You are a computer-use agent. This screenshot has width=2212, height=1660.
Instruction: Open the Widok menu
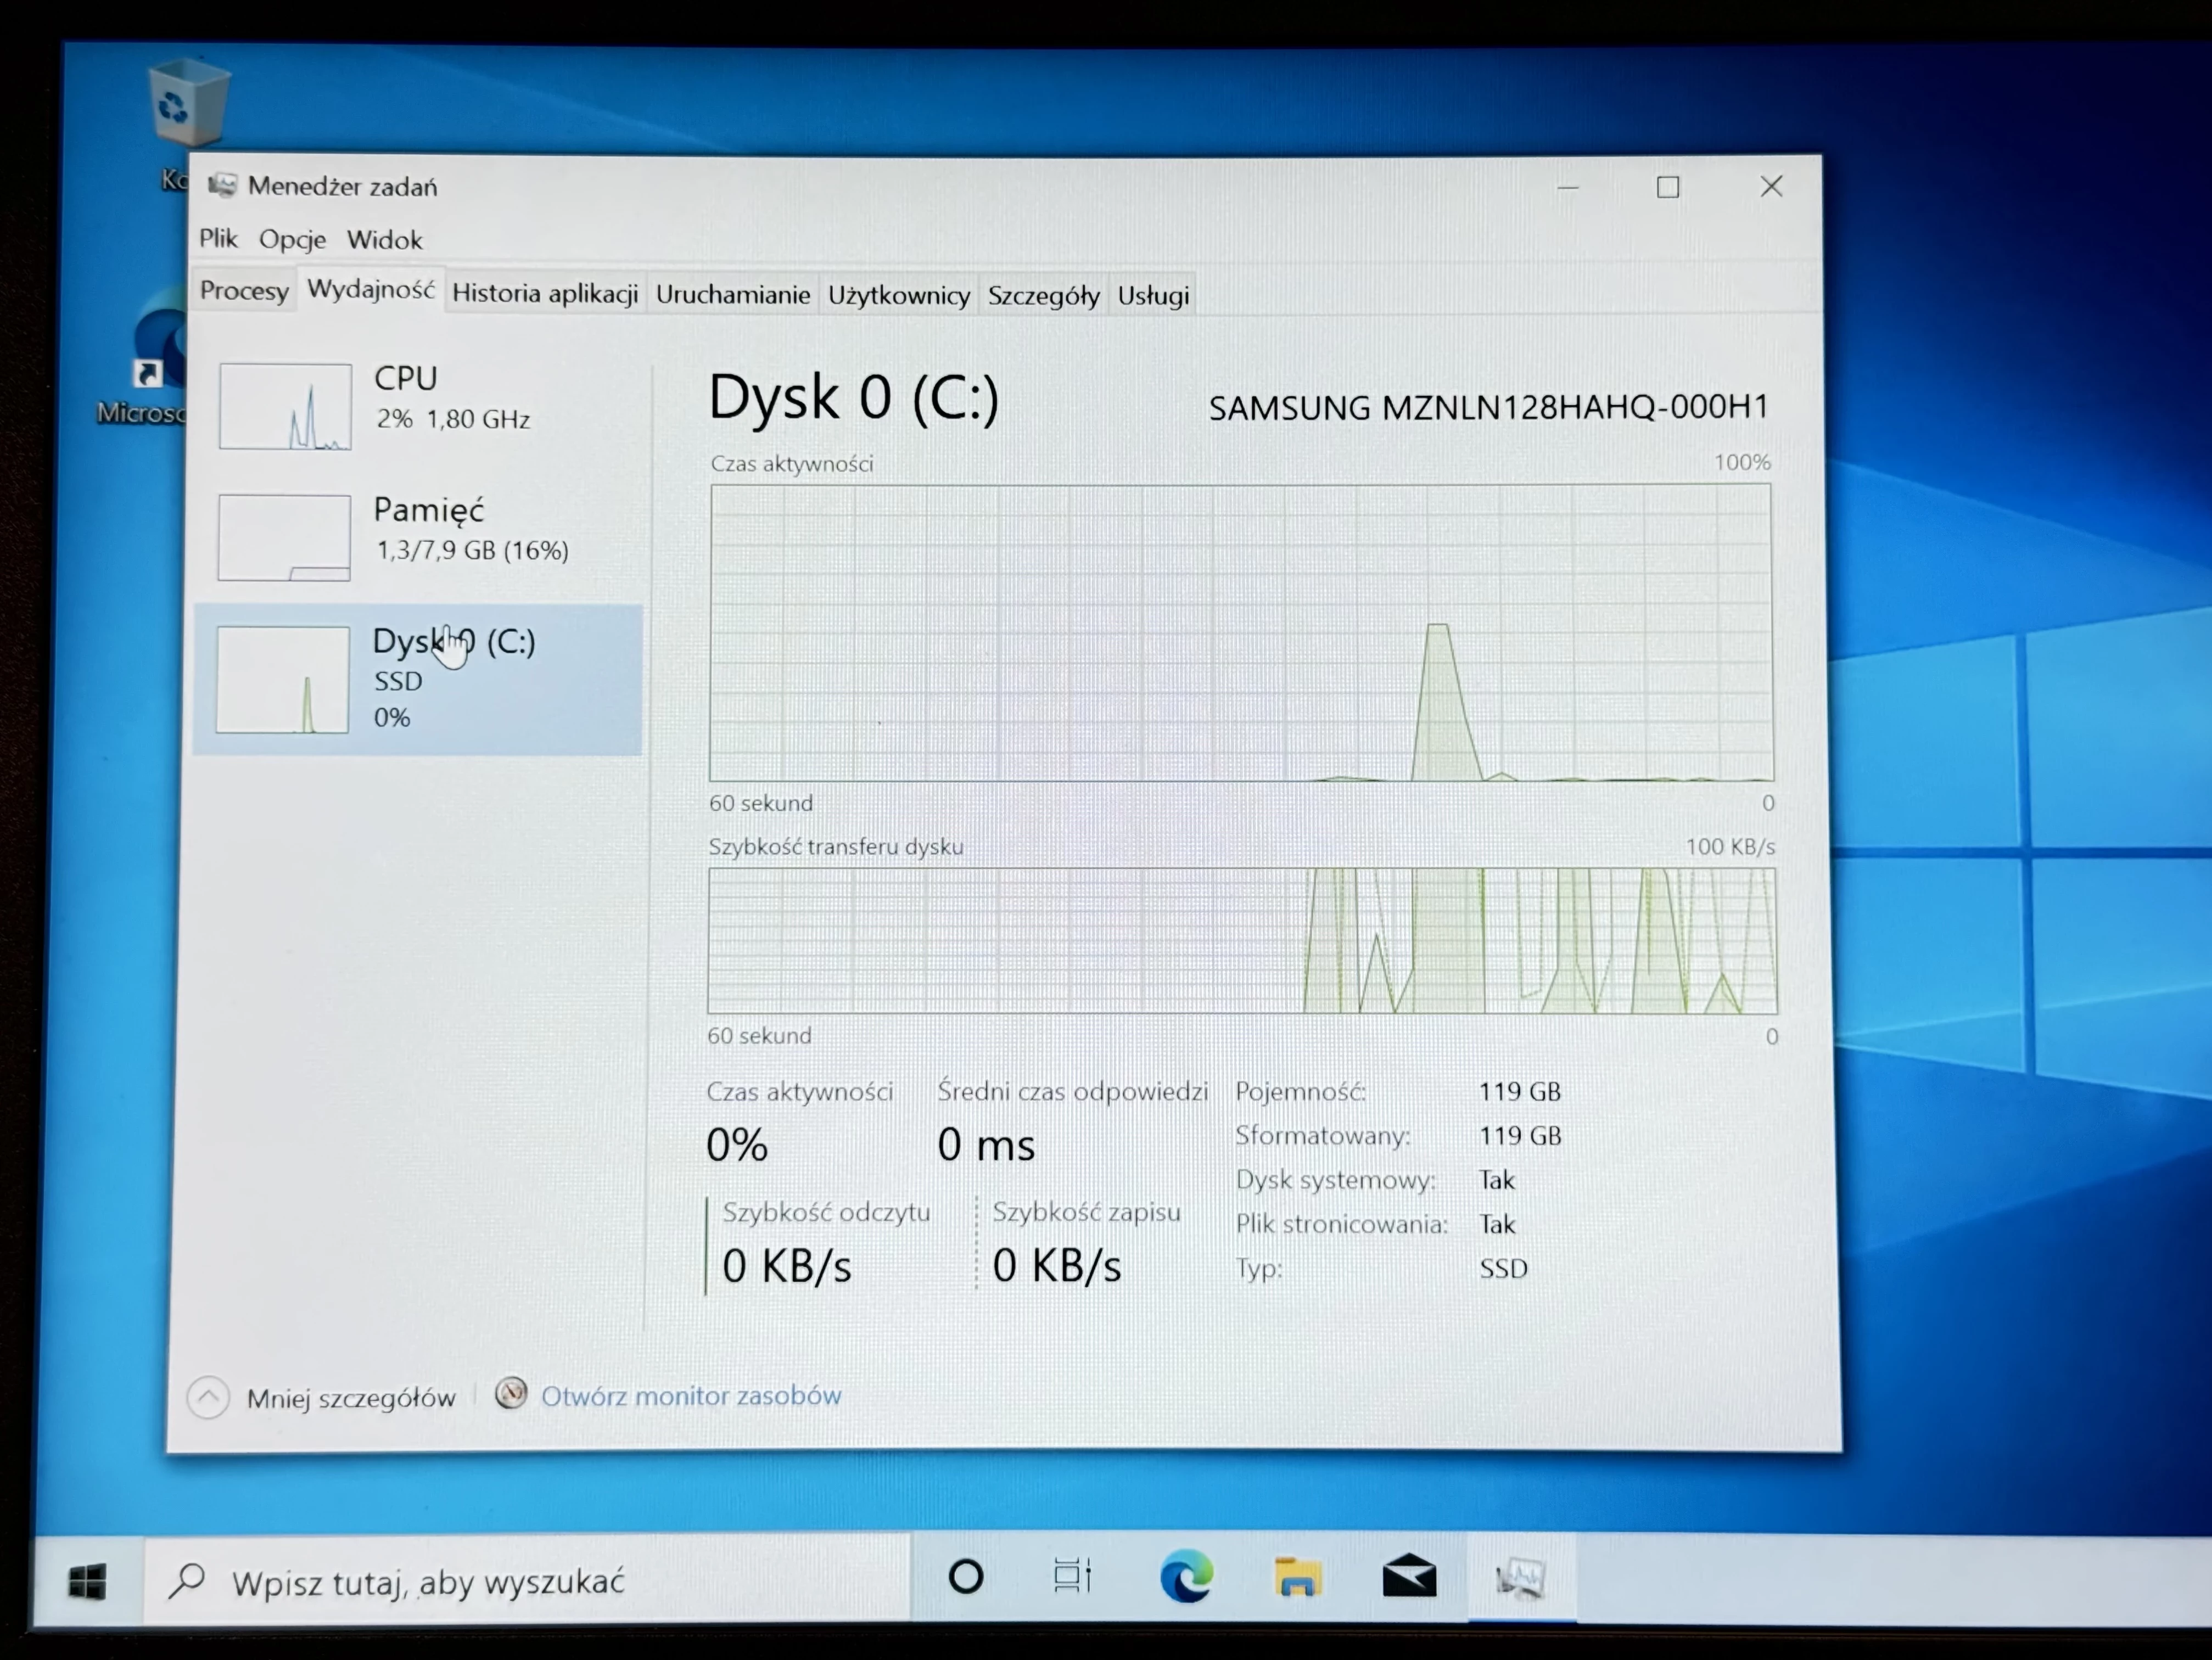[384, 240]
